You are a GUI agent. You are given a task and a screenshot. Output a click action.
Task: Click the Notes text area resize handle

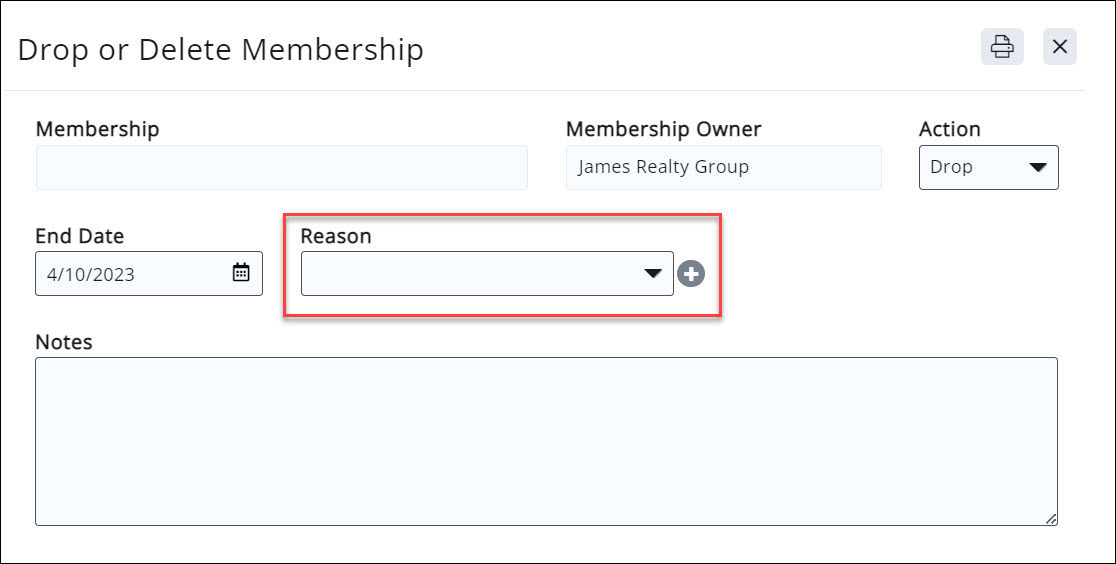pyautogui.click(x=1051, y=519)
